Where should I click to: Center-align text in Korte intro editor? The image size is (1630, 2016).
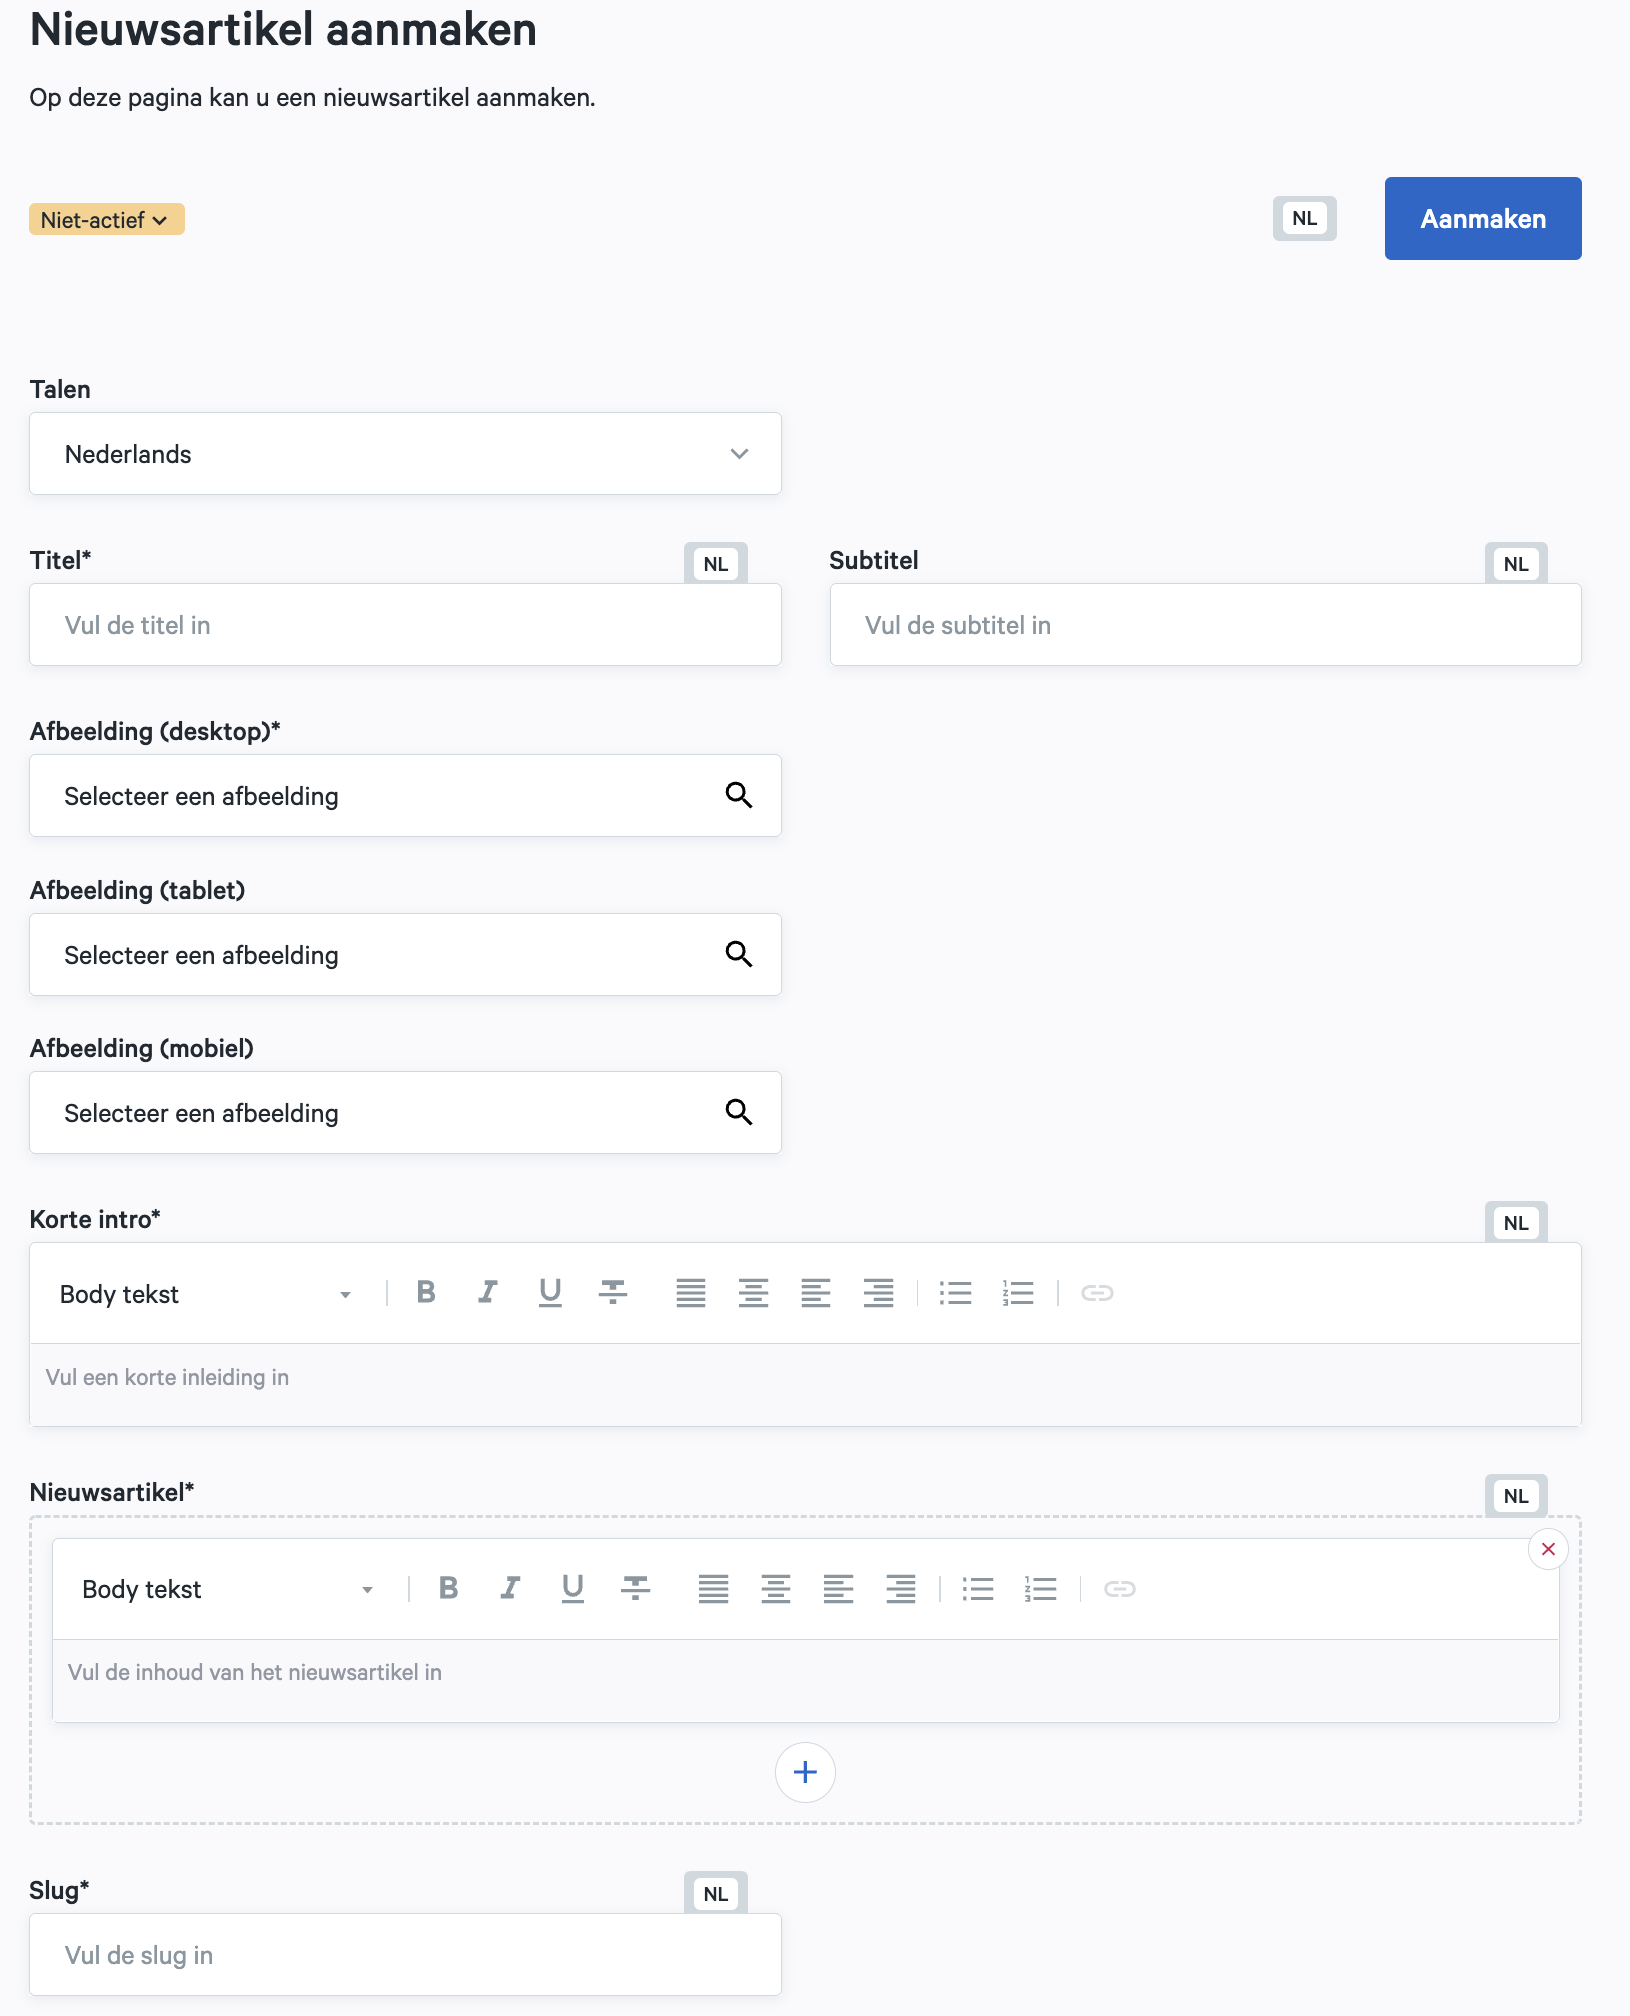point(753,1293)
